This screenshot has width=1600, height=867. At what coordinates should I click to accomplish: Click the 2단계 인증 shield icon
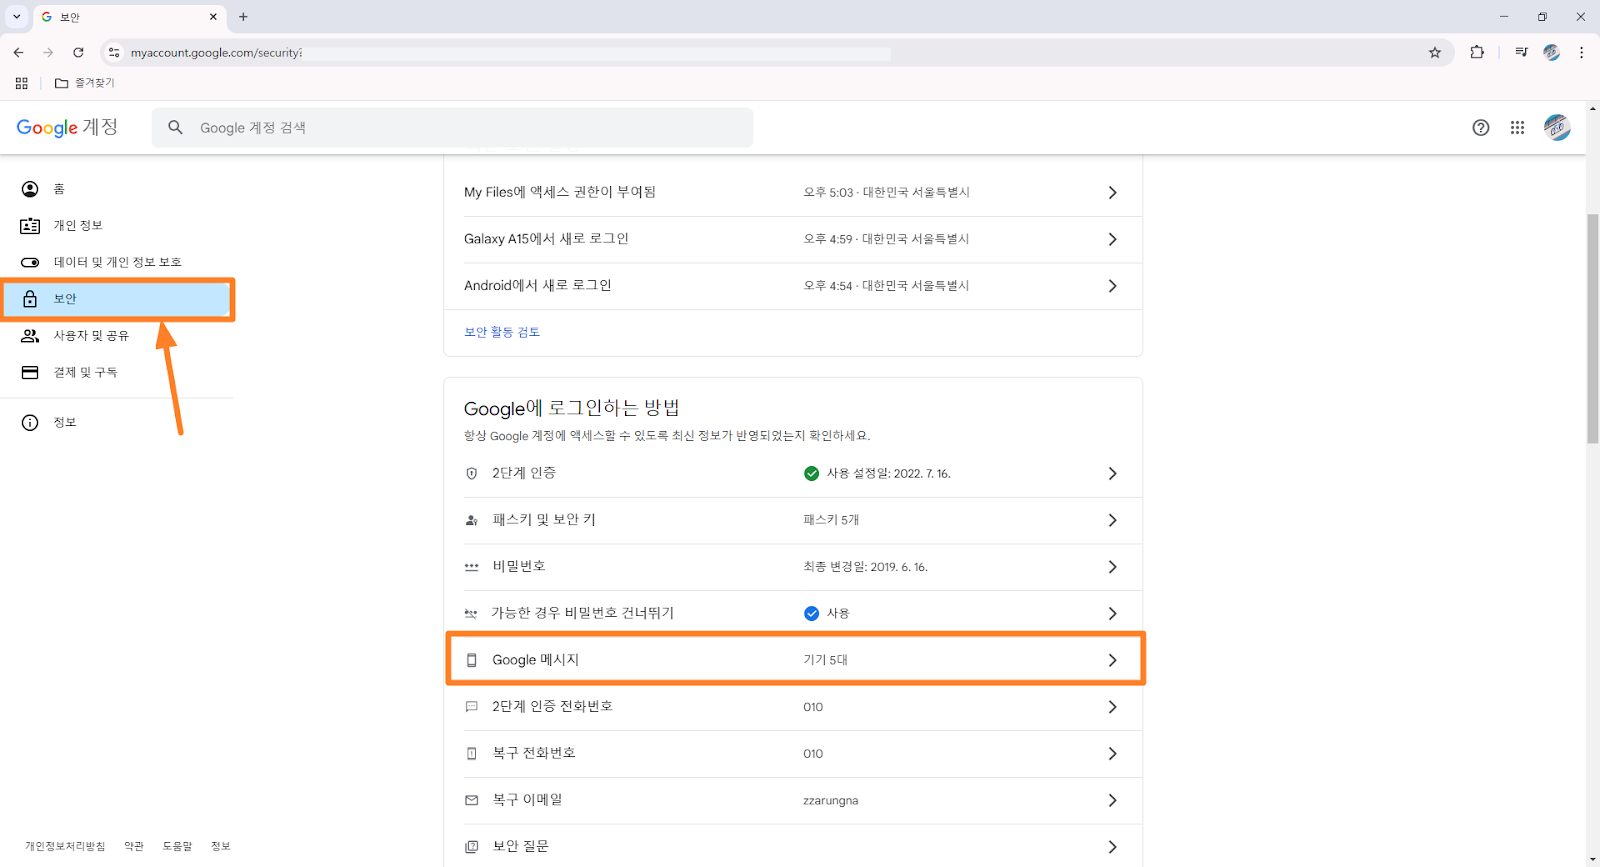click(472, 473)
